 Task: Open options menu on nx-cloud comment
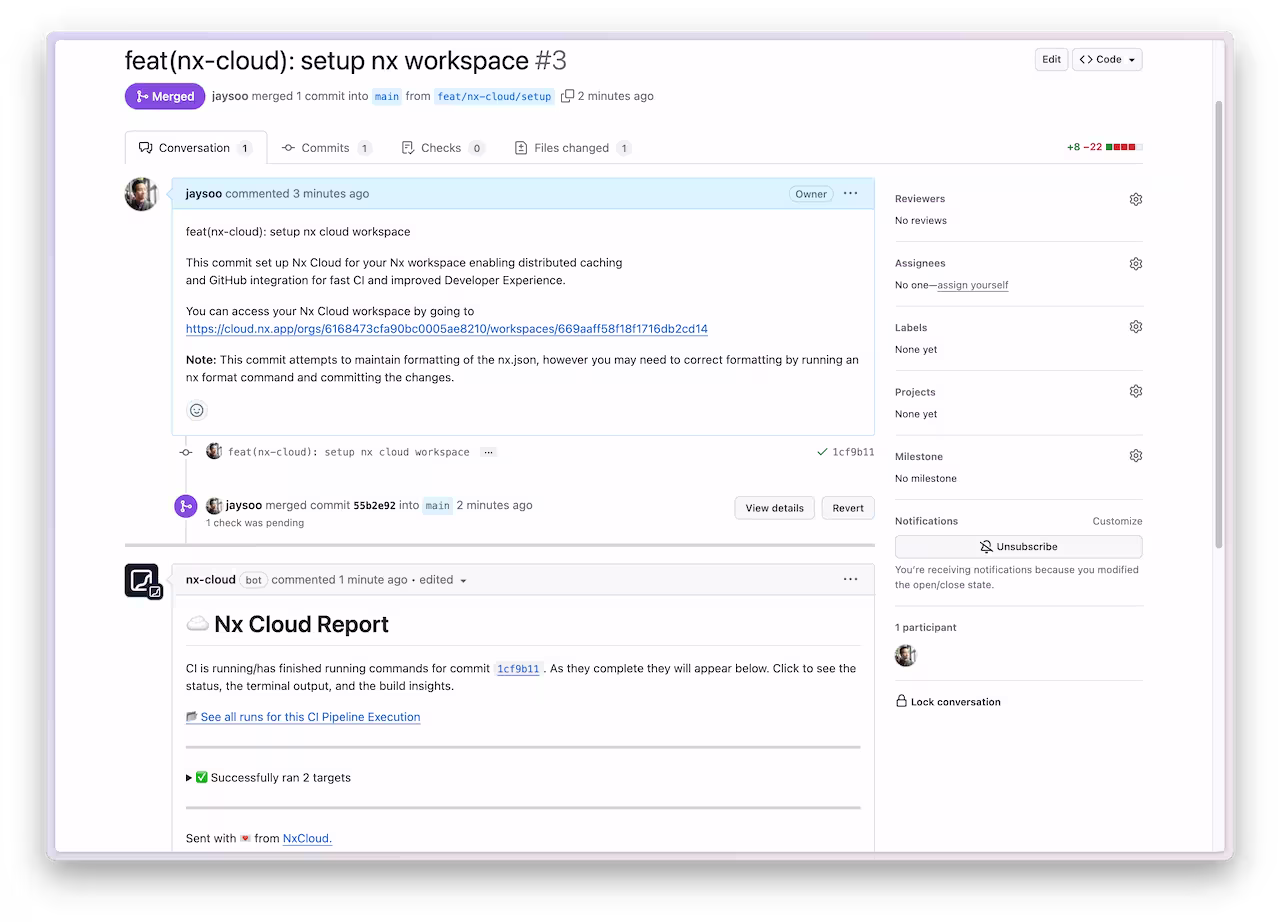pyautogui.click(x=850, y=579)
